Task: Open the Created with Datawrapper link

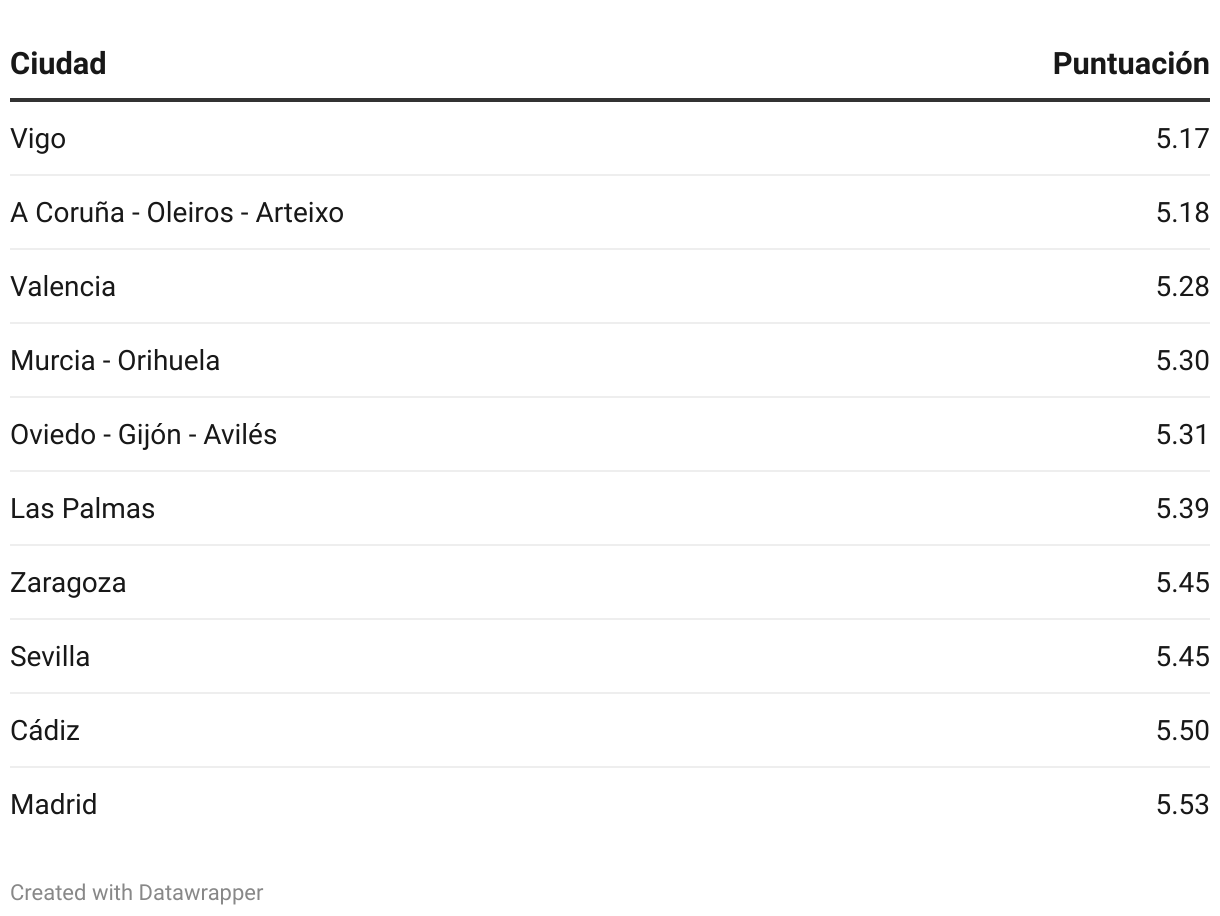Action: click(x=137, y=892)
